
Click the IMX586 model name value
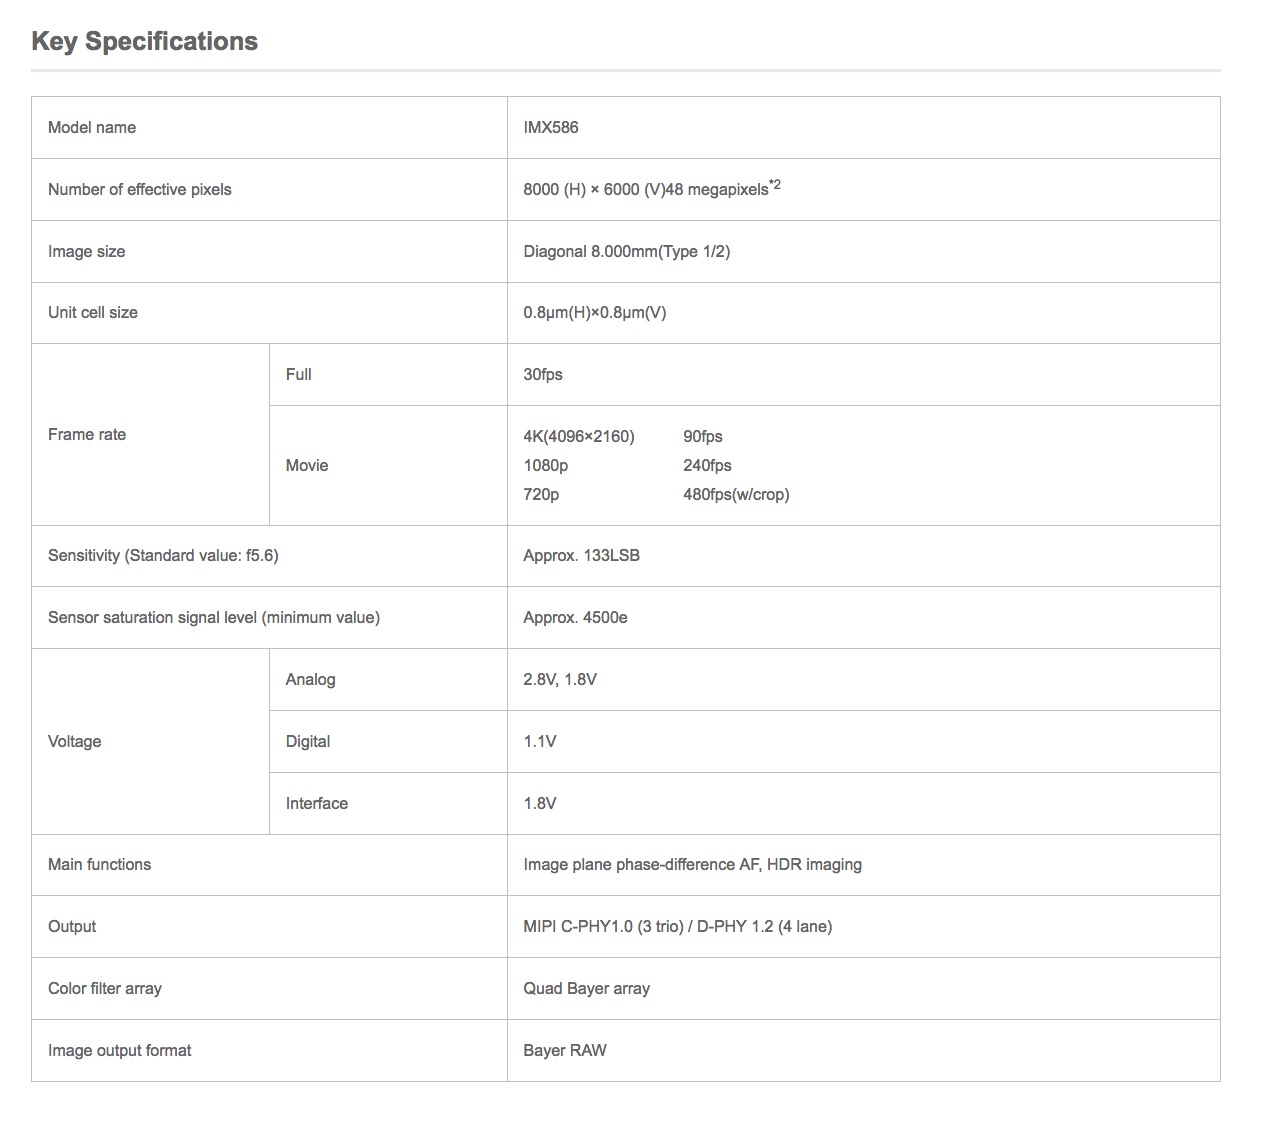click(x=551, y=127)
